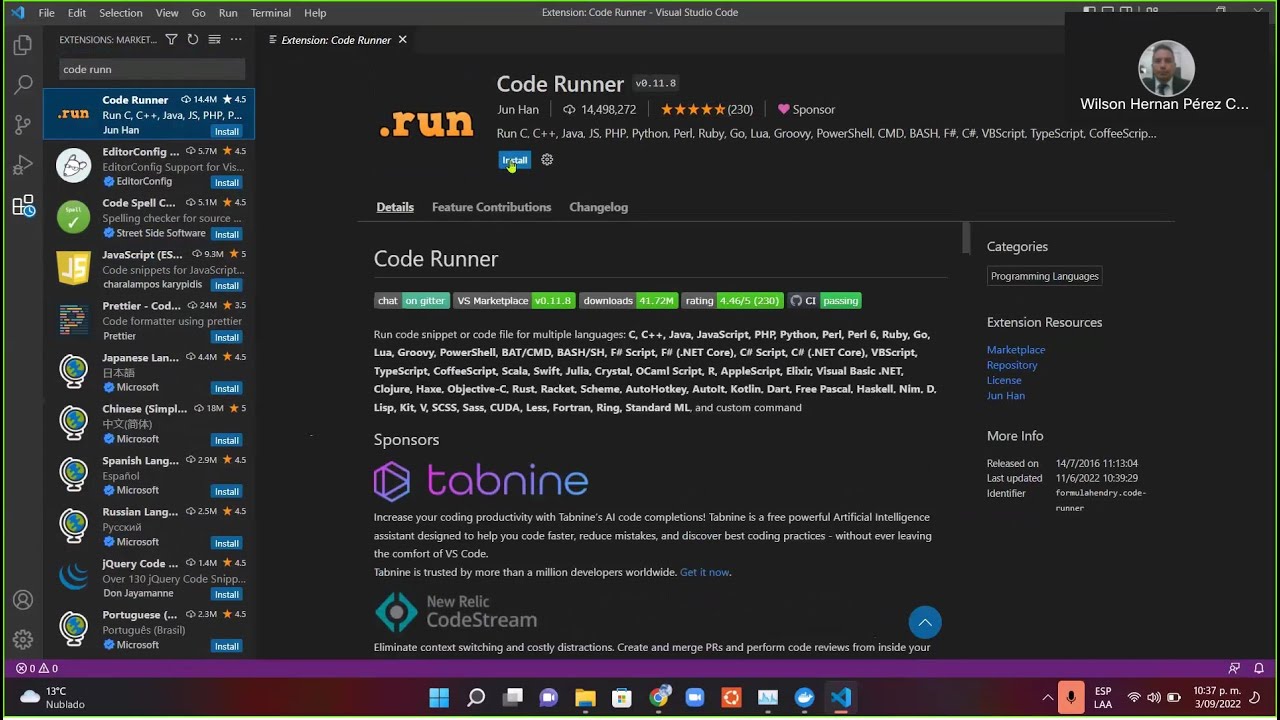Viewport: 1280px width, 720px height.
Task: Open Google Chrome from the taskbar
Action: coord(658,697)
